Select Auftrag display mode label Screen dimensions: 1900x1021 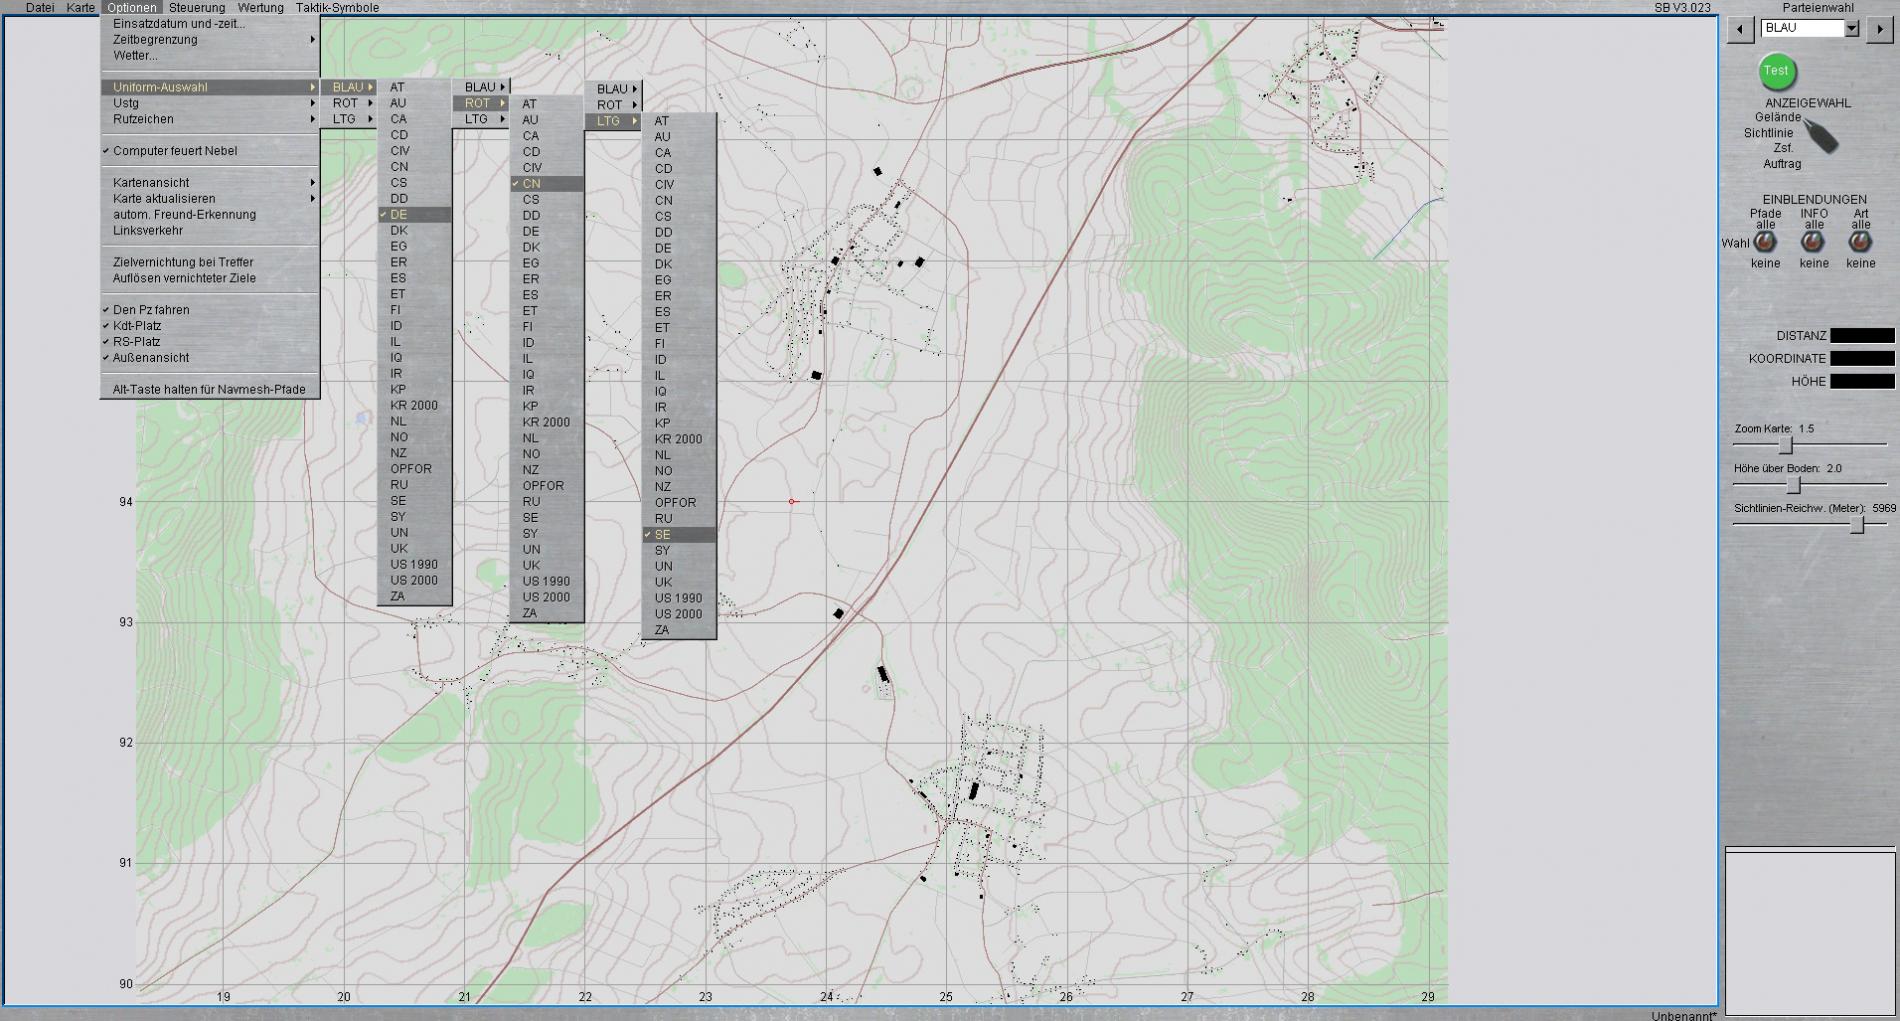point(1782,164)
